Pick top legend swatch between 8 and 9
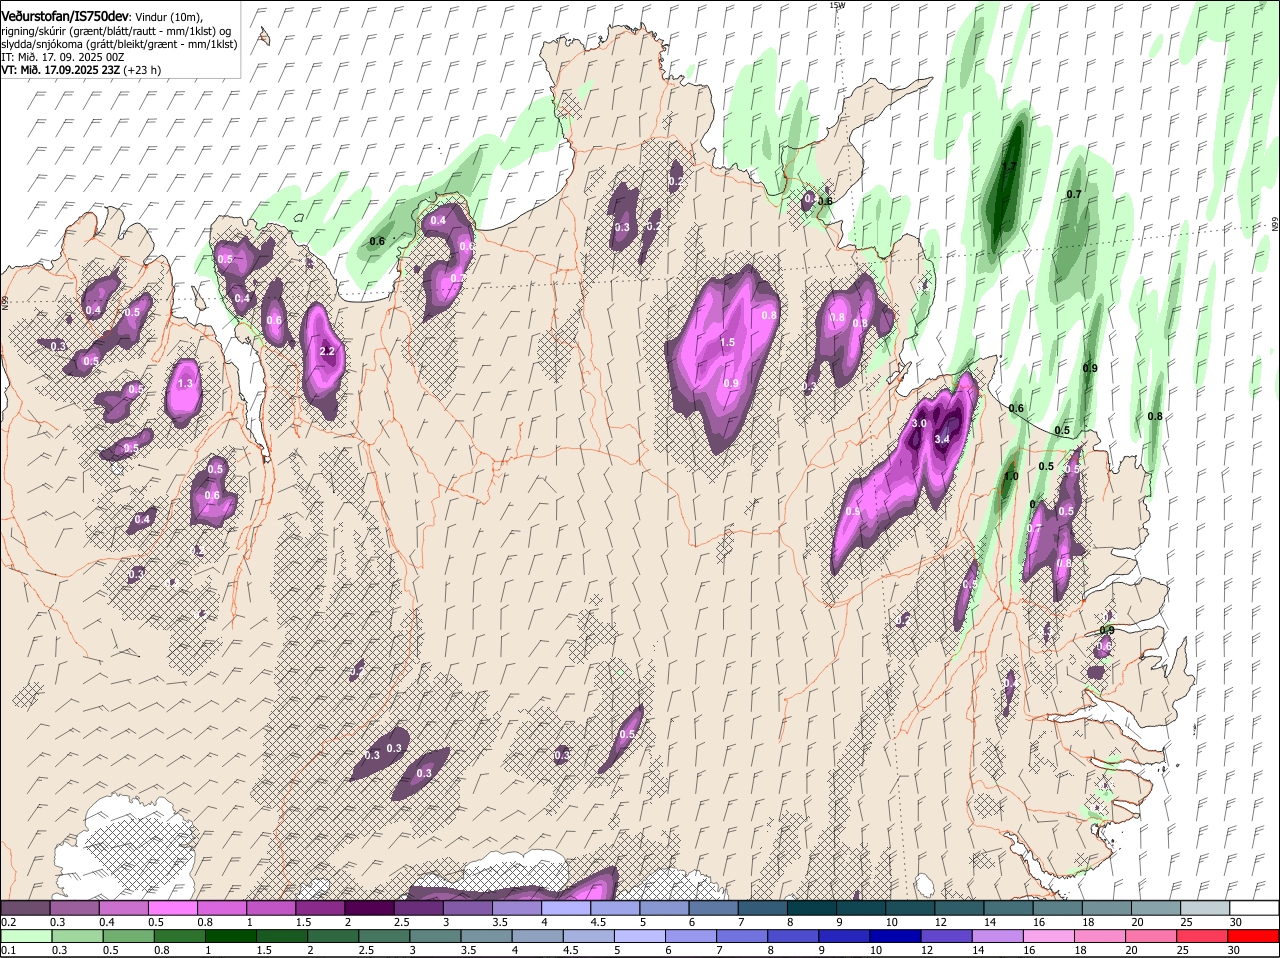 click(x=812, y=907)
